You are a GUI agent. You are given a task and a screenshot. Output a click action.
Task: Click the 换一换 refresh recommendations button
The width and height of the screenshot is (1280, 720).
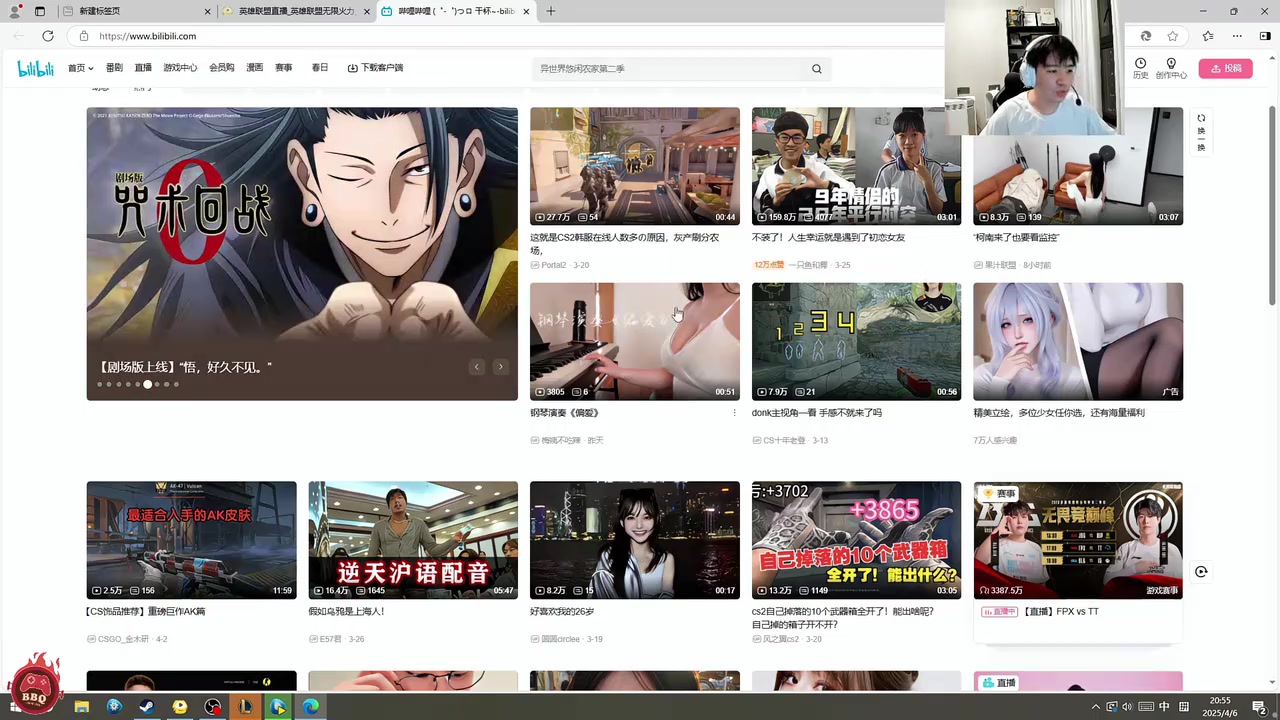[1201, 131]
